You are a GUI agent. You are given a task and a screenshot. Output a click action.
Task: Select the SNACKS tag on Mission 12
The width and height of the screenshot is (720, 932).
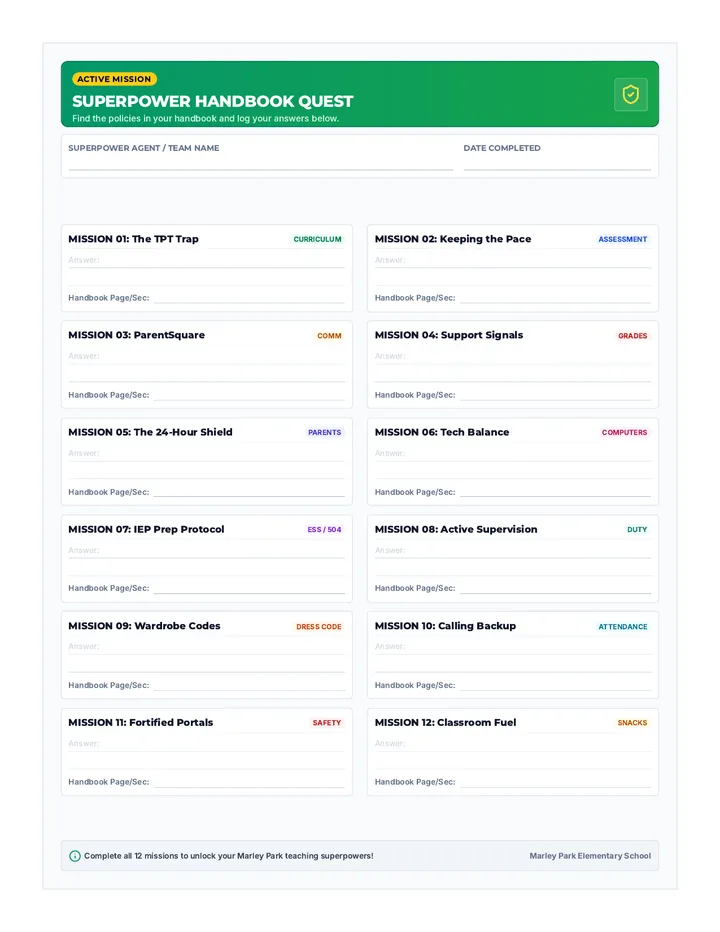632,723
